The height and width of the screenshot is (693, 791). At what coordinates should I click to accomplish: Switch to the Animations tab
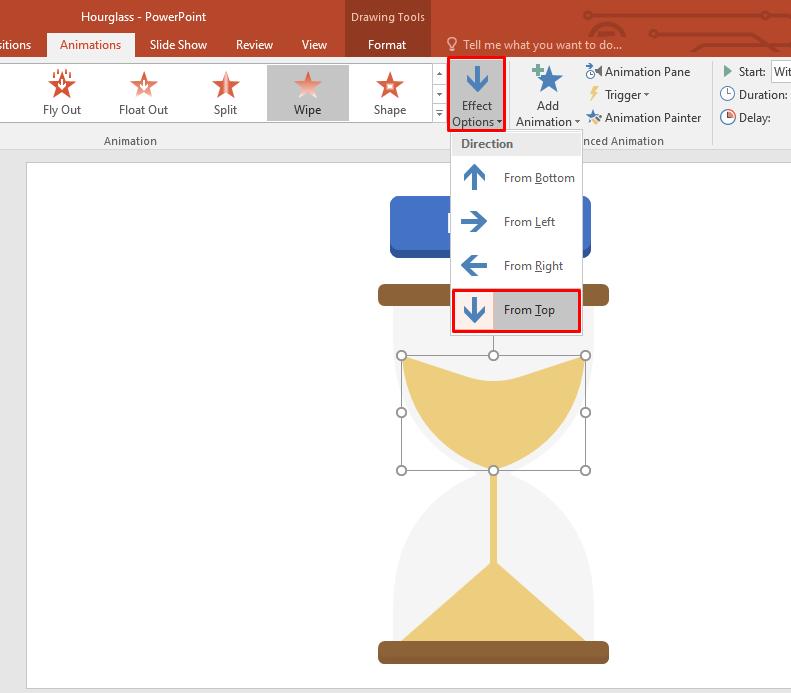pos(90,45)
